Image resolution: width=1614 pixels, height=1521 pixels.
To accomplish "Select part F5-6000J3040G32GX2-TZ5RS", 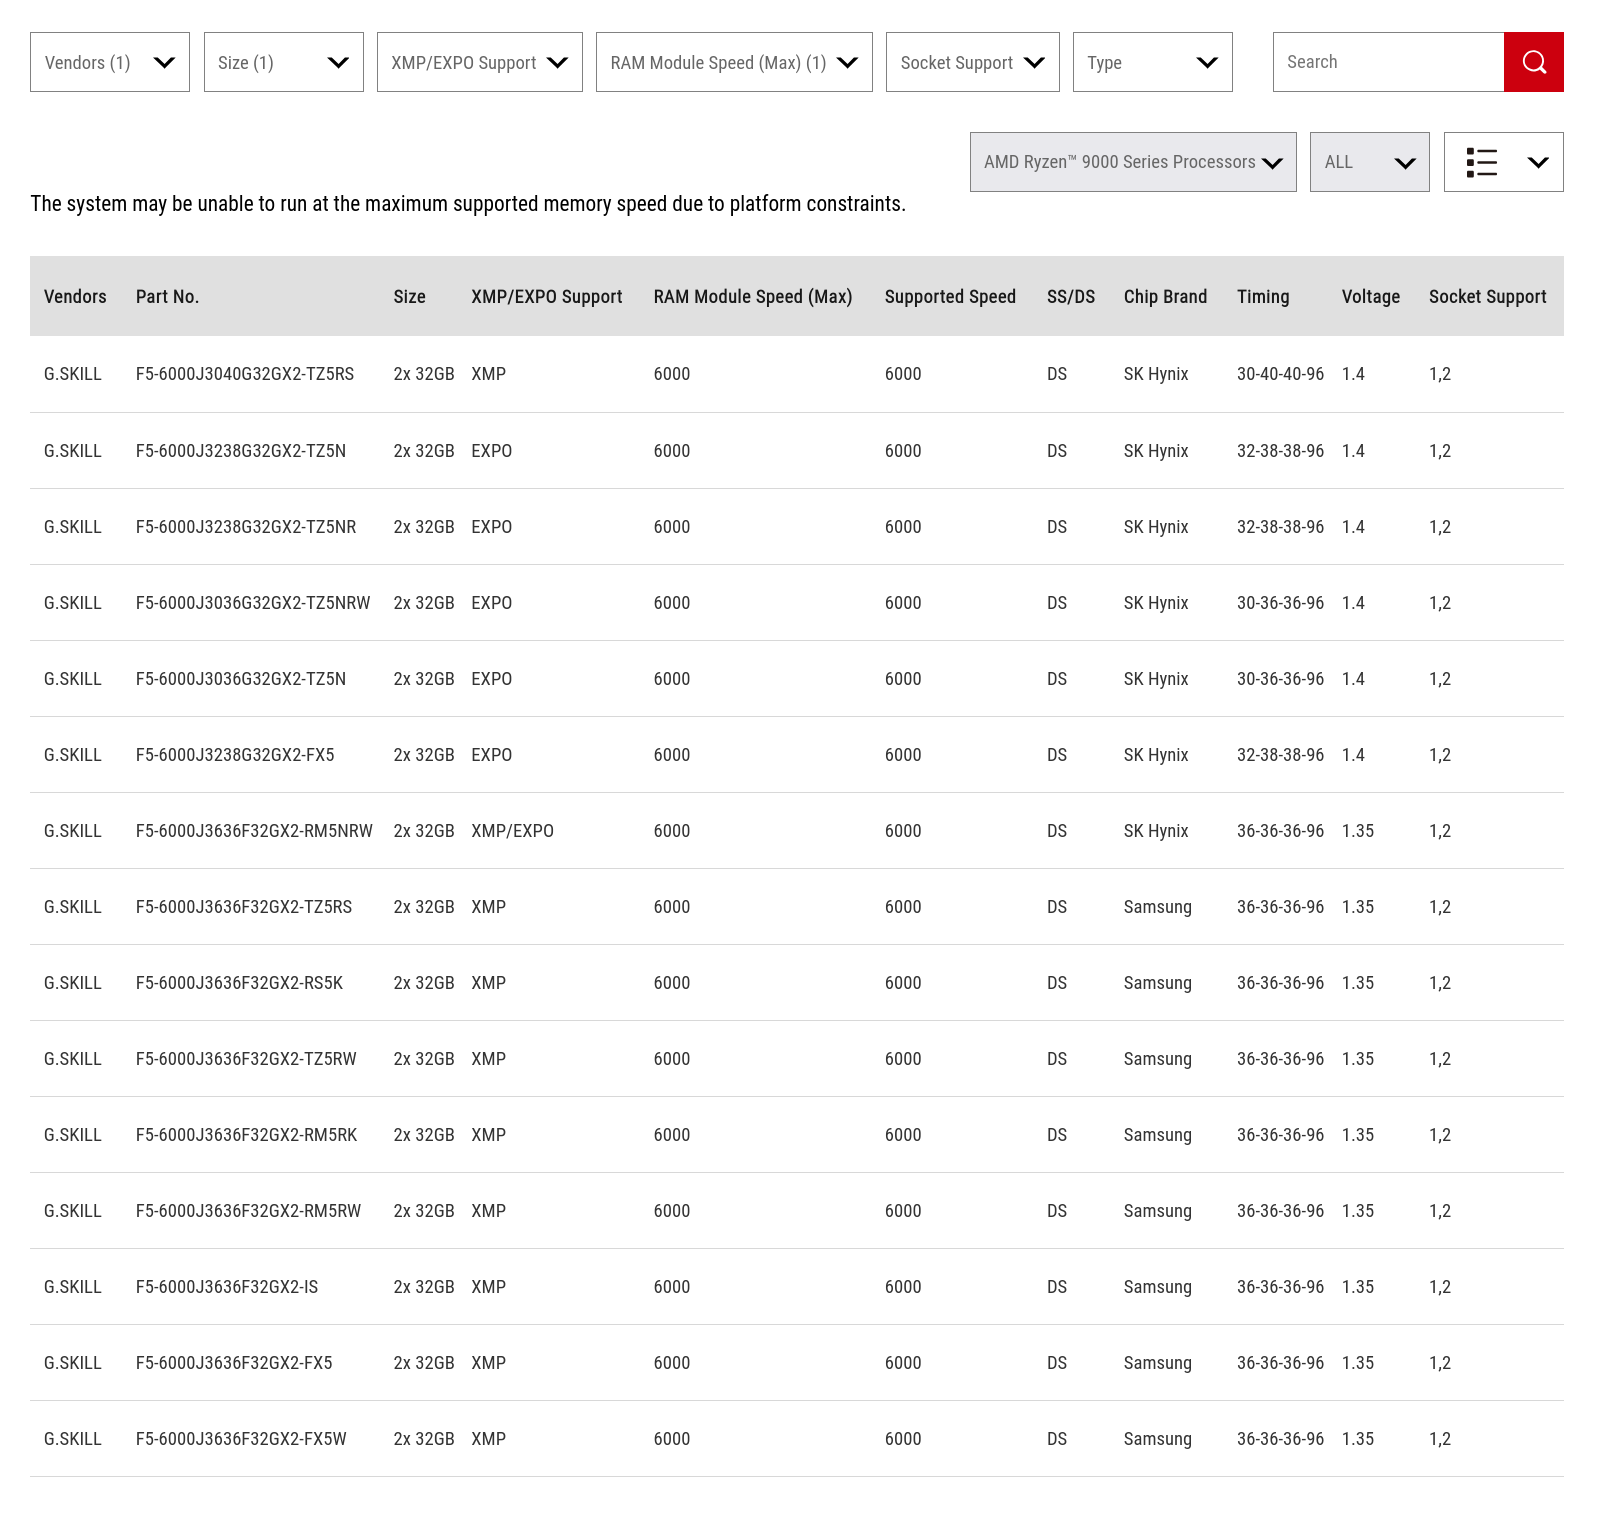I will pos(245,374).
